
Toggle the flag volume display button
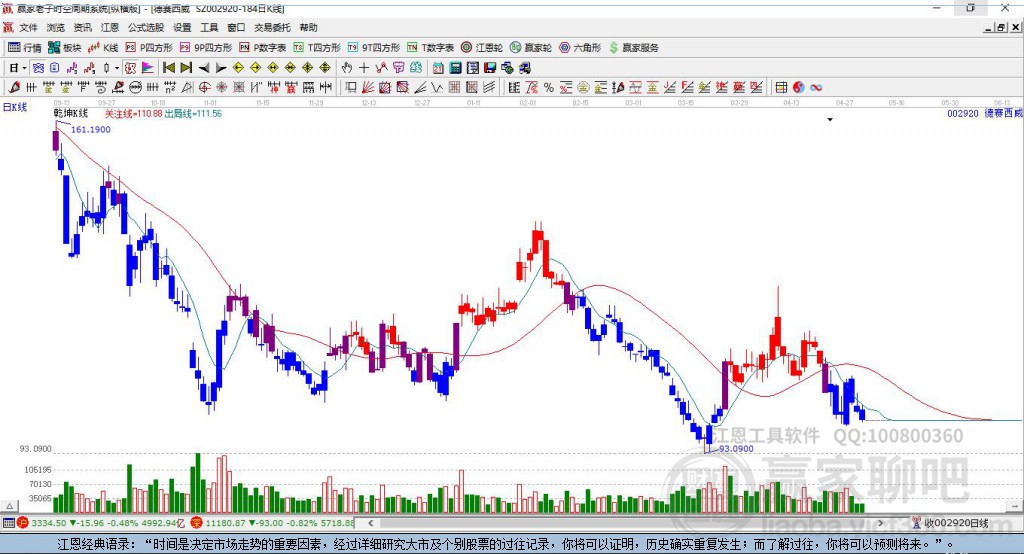(x=148, y=67)
